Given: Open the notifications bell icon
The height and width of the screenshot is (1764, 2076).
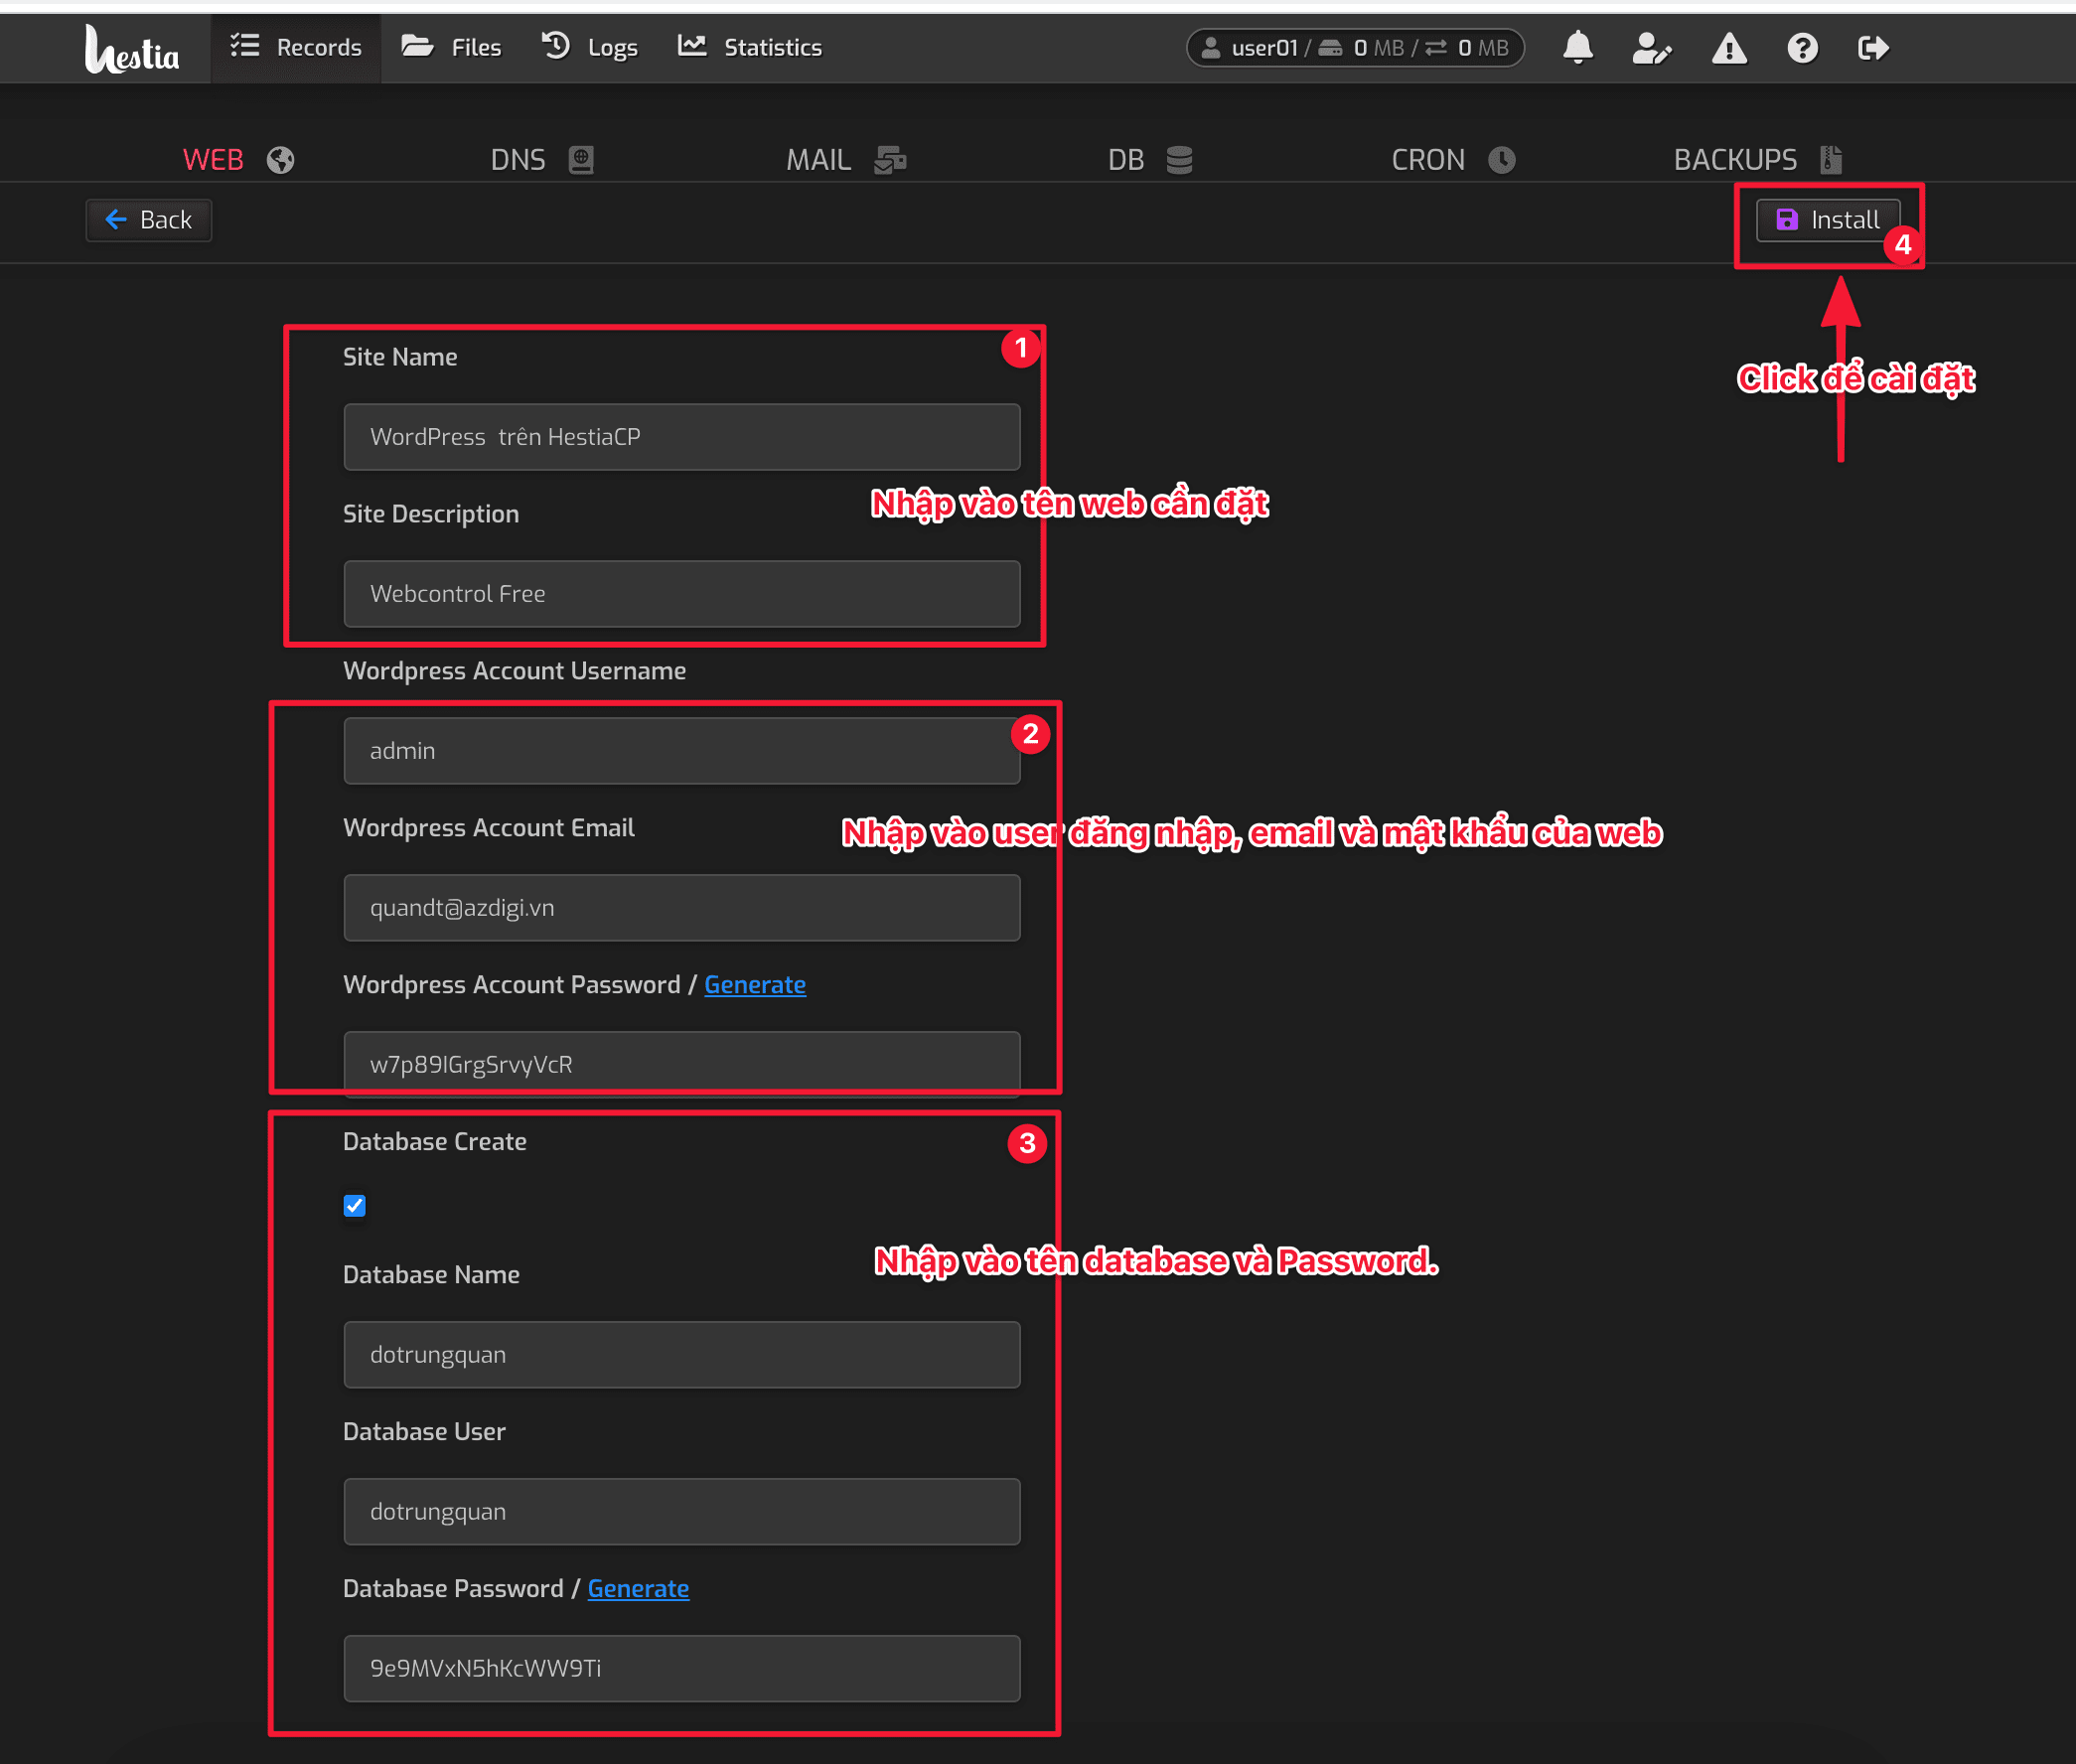Looking at the screenshot, I should 1577,47.
